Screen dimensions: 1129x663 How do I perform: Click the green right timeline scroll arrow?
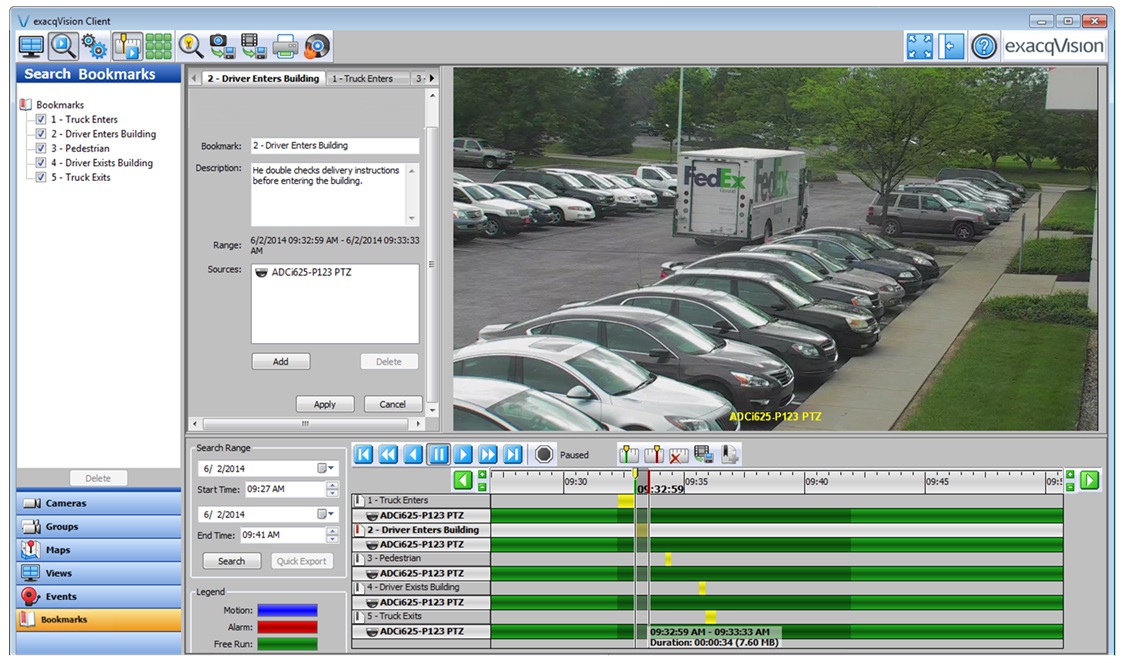click(1089, 479)
